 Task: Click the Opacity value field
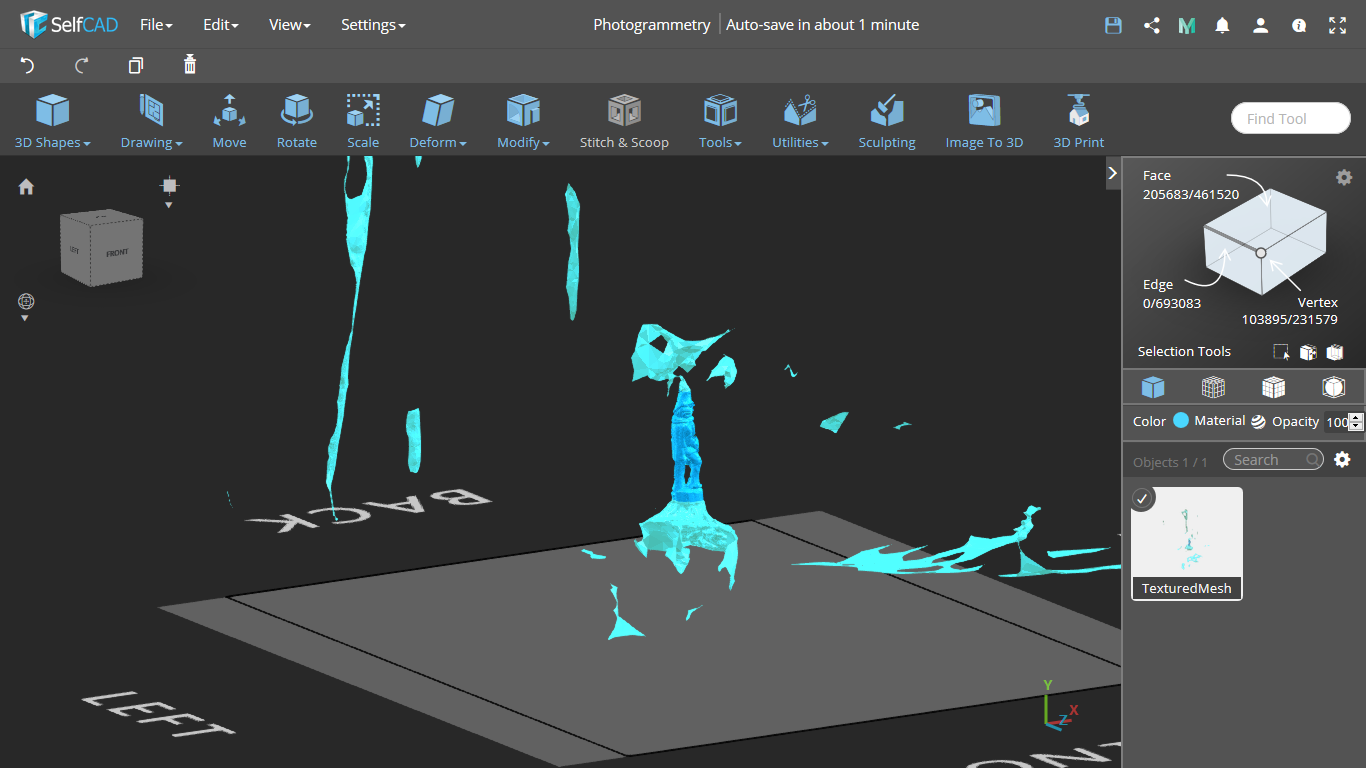pos(1337,422)
